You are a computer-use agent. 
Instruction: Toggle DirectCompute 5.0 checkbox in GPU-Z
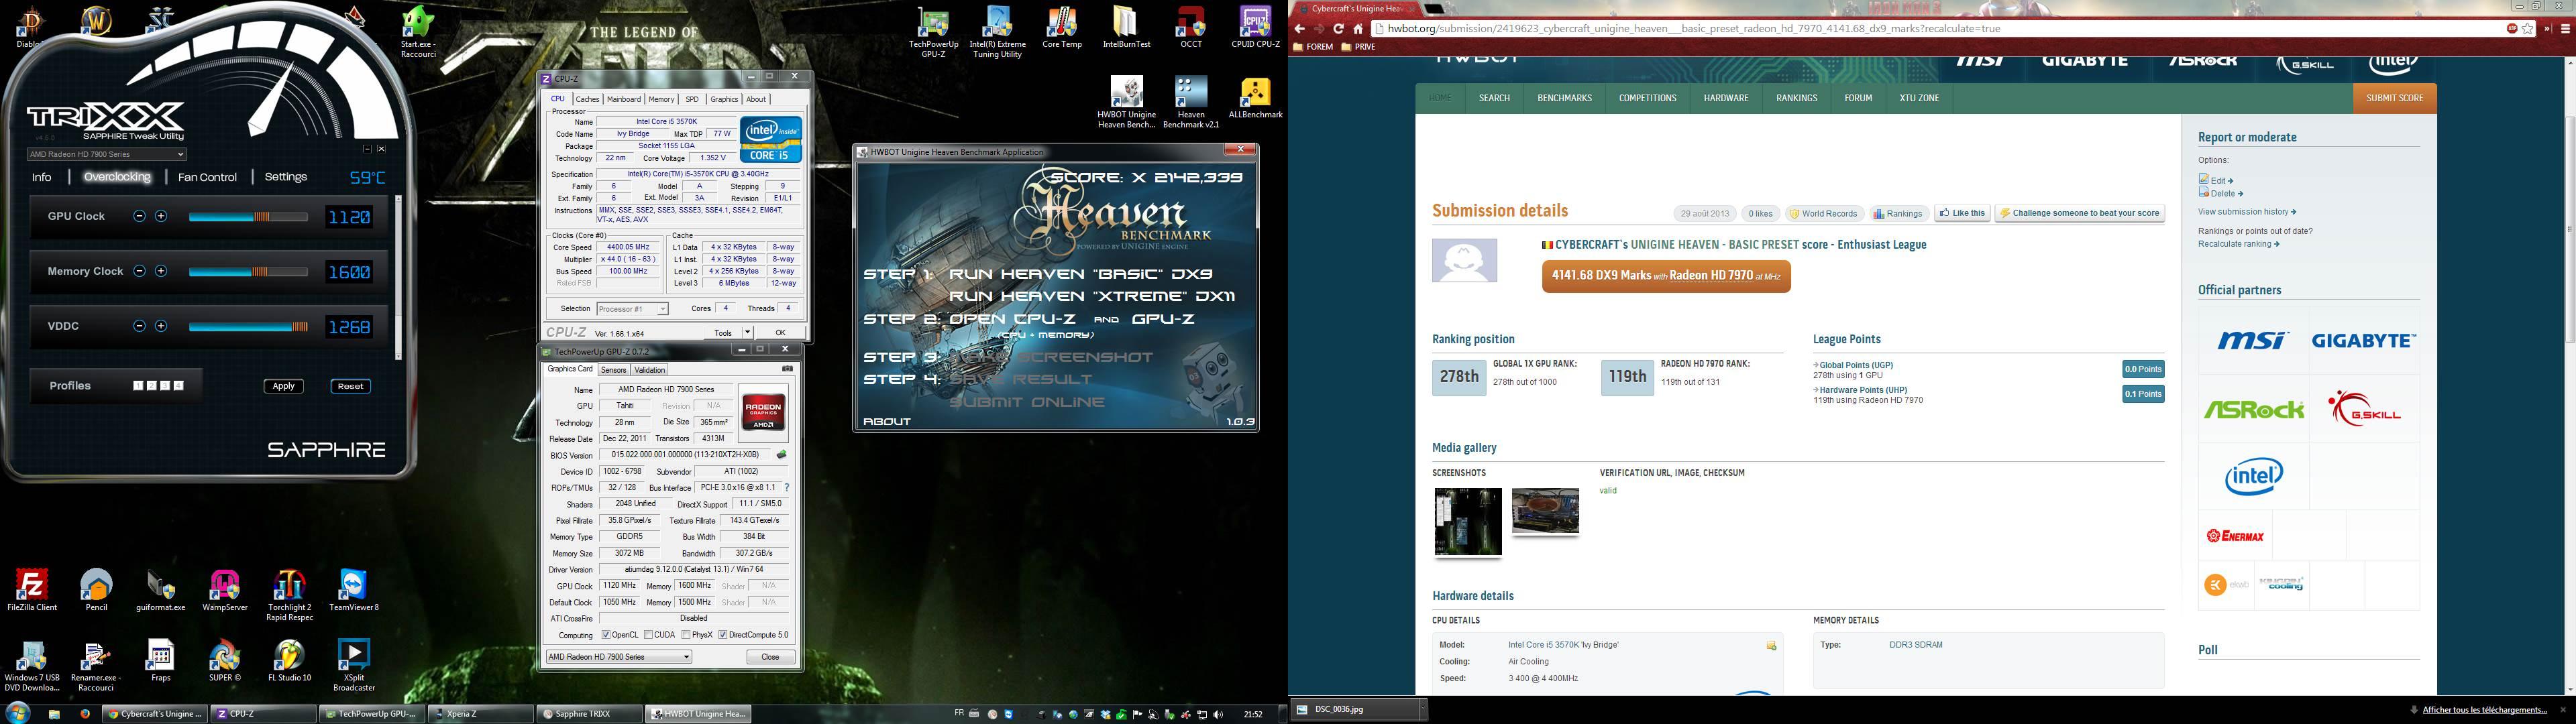click(723, 635)
